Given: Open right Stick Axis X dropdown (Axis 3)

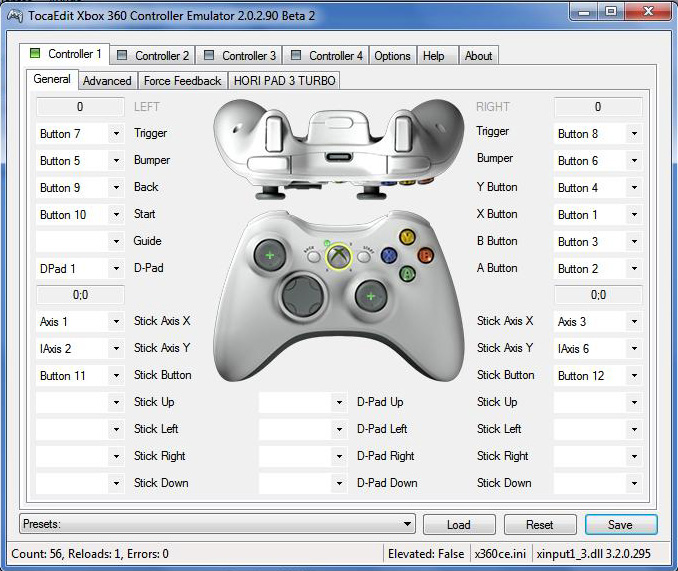Looking at the screenshot, I should coord(598,322).
